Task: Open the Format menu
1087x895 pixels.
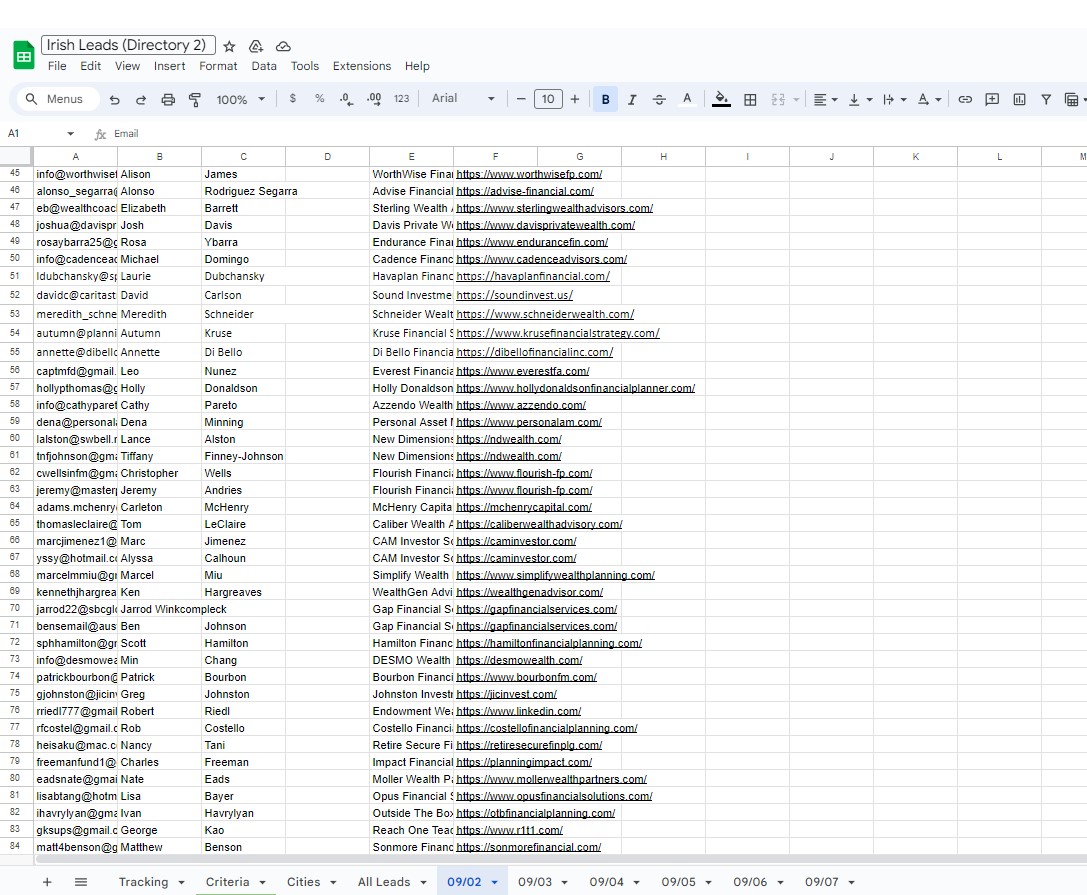Action: pos(218,66)
